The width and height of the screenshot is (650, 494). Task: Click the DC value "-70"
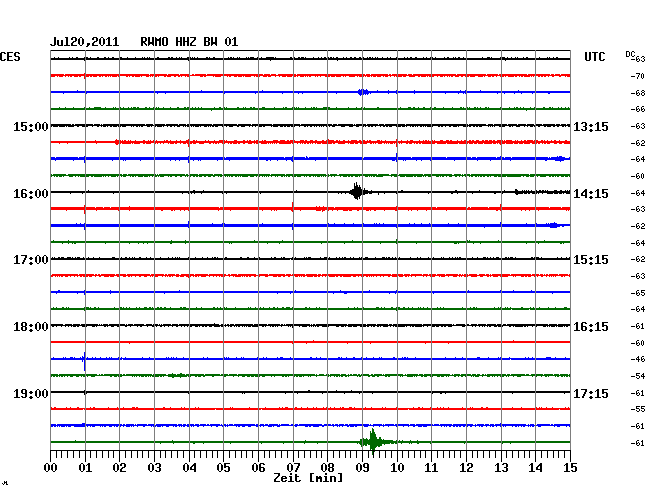(638, 76)
